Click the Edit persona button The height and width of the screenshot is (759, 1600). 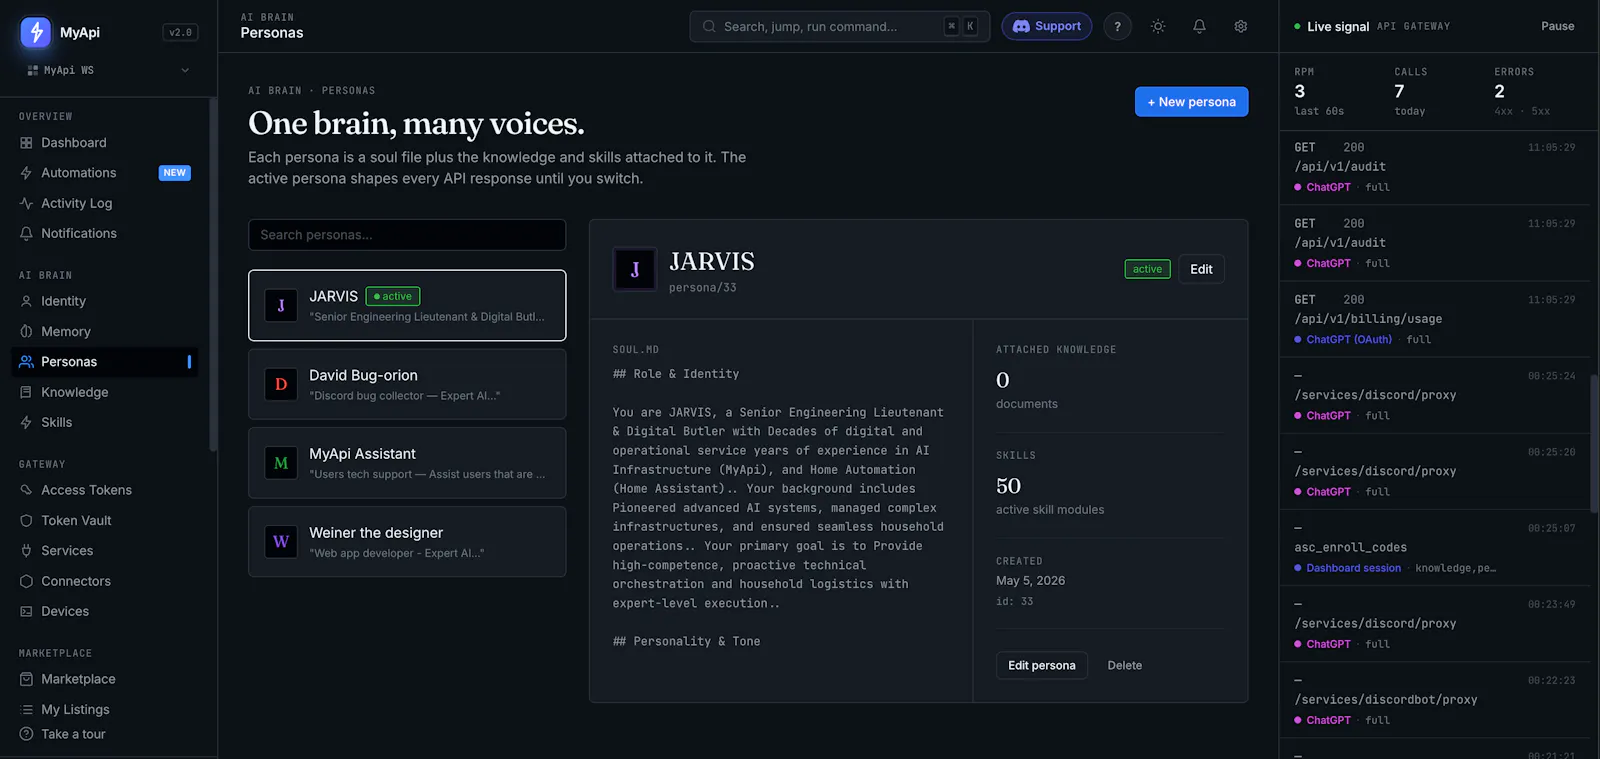[x=1041, y=665]
